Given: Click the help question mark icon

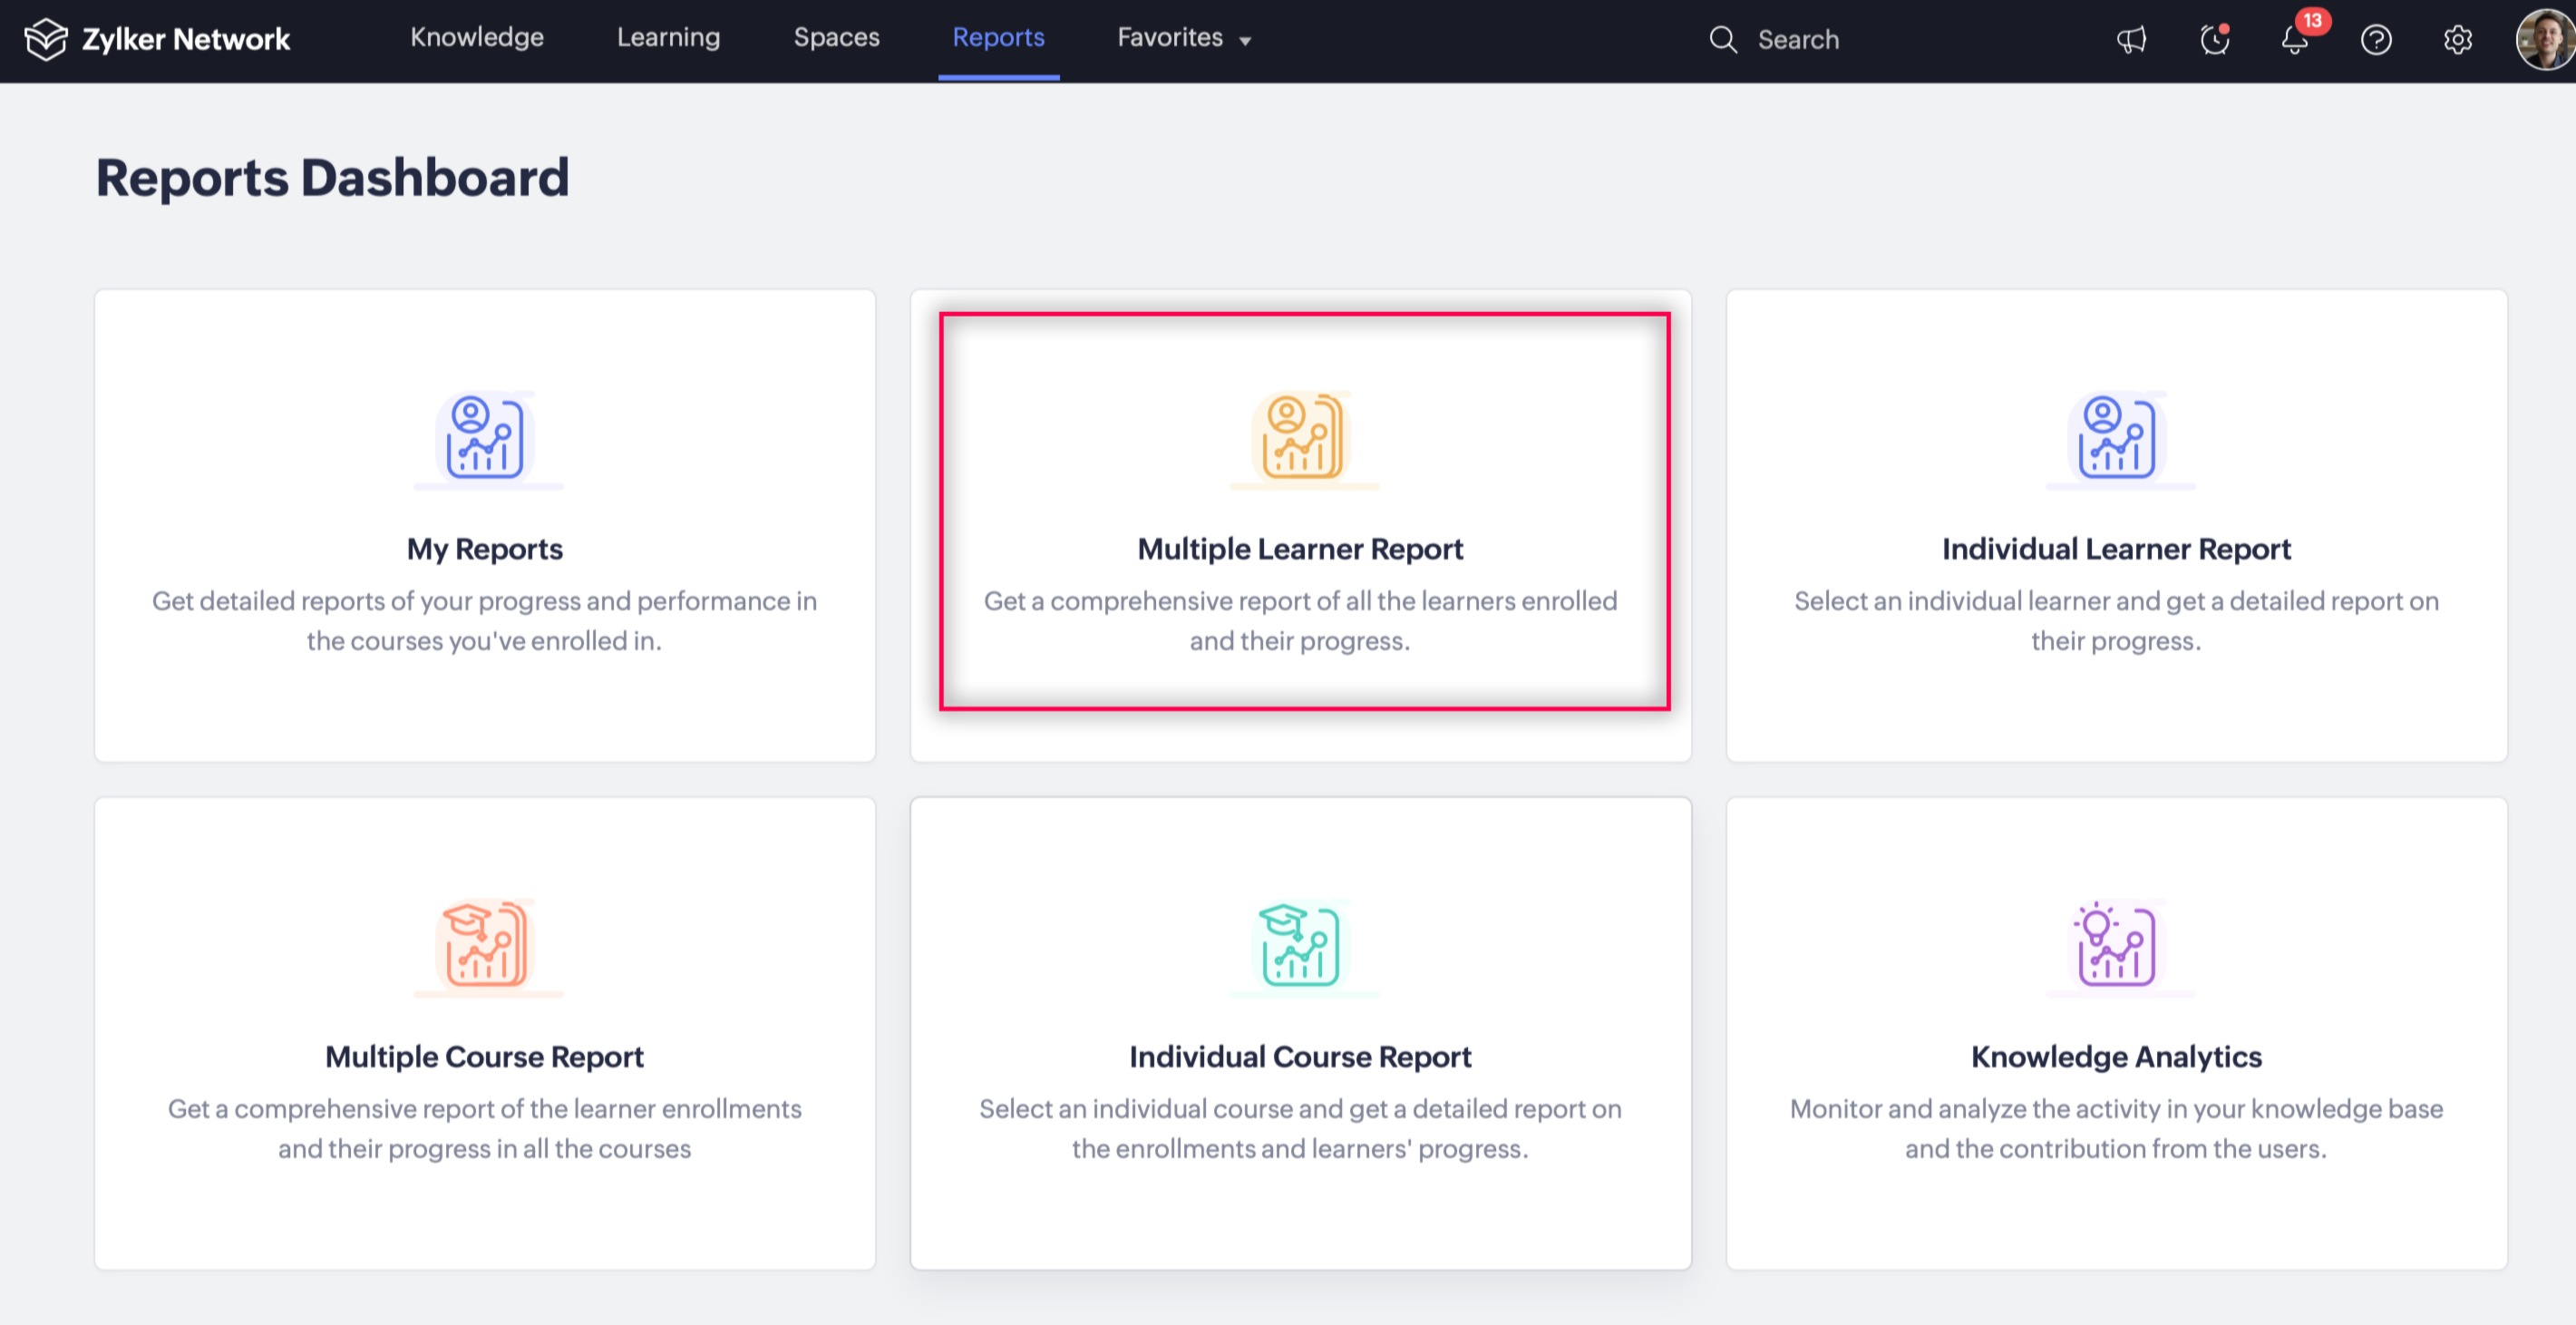Looking at the screenshot, I should (2376, 40).
